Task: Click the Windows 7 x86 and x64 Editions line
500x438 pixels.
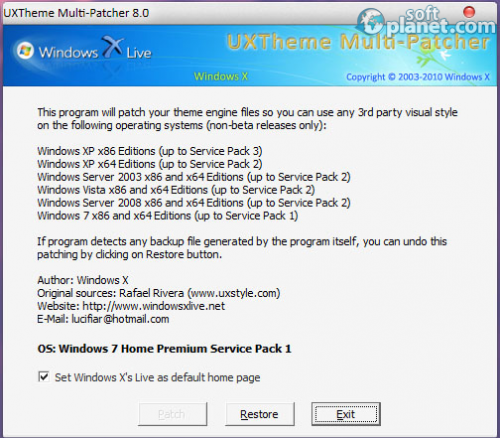Action: 168,216
